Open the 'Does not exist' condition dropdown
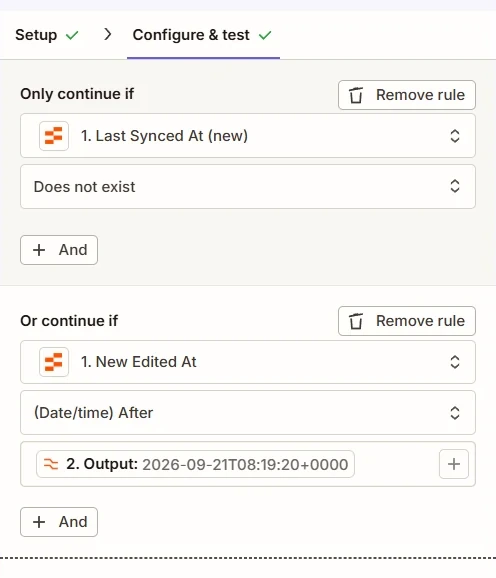This screenshot has height=578, width=496. [x=248, y=187]
